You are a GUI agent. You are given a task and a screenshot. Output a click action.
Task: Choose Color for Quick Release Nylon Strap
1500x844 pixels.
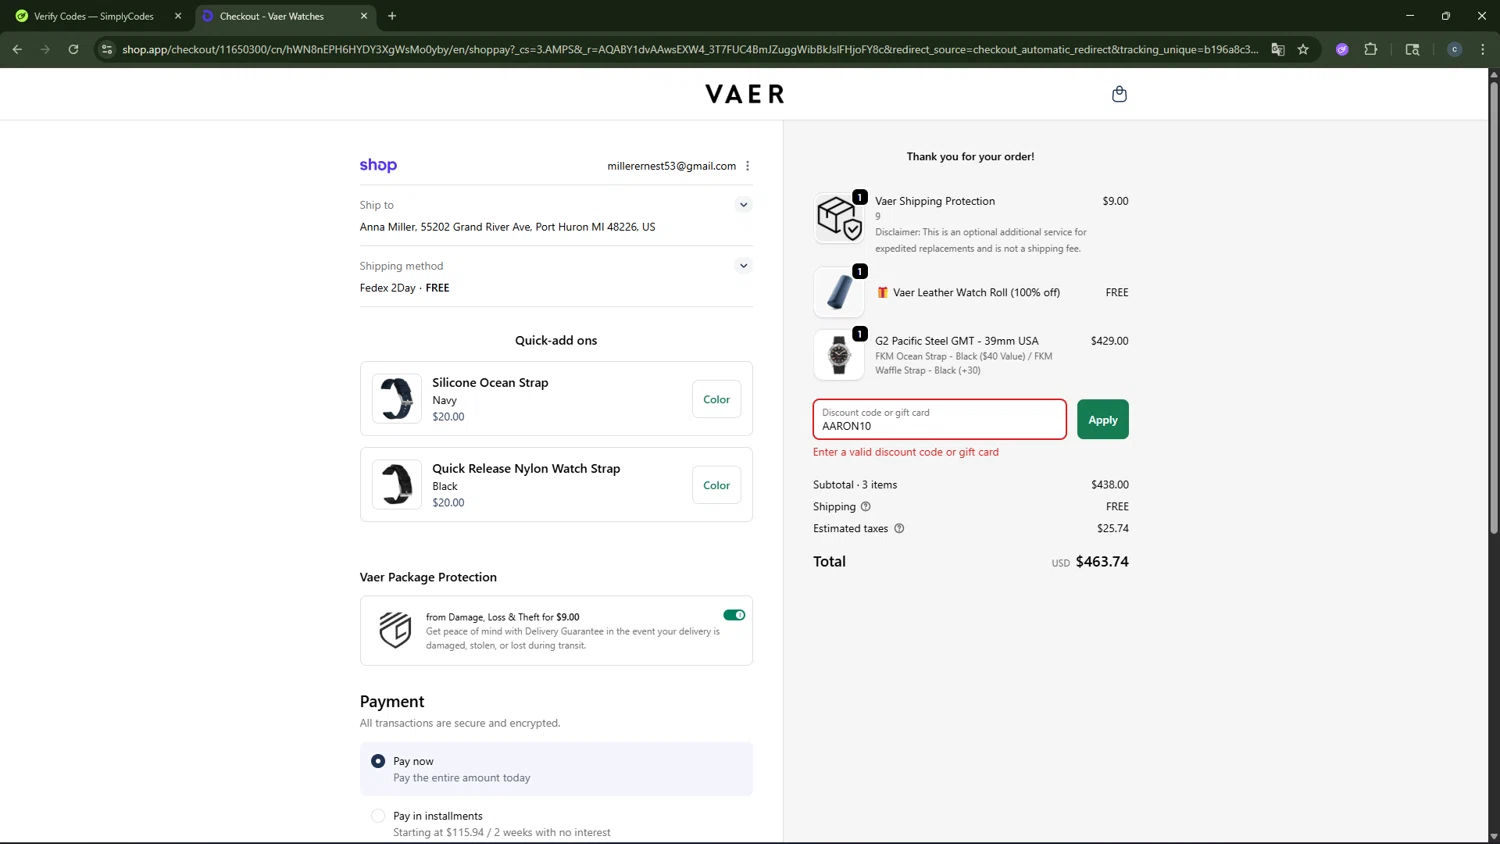pyautogui.click(x=716, y=485)
